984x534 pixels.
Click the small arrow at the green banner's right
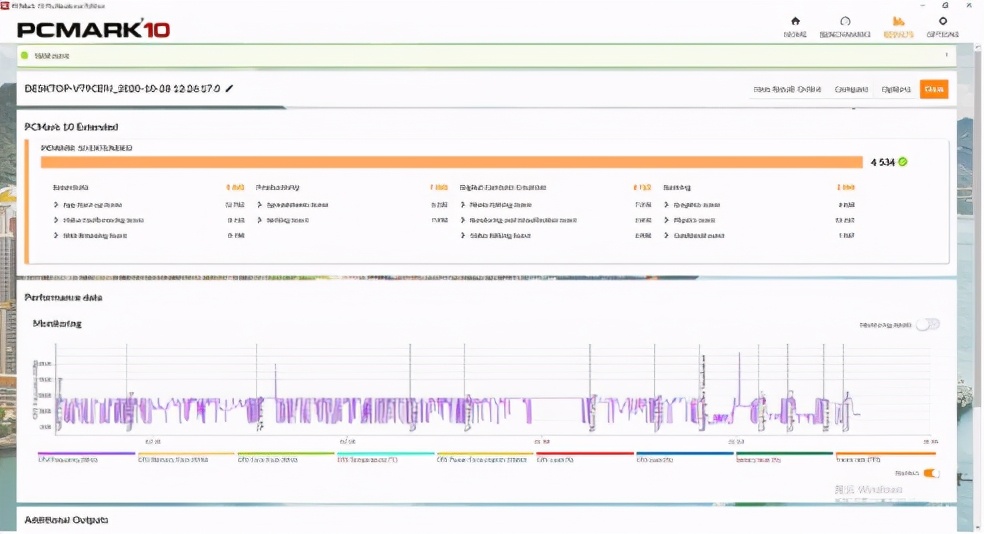(946, 55)
